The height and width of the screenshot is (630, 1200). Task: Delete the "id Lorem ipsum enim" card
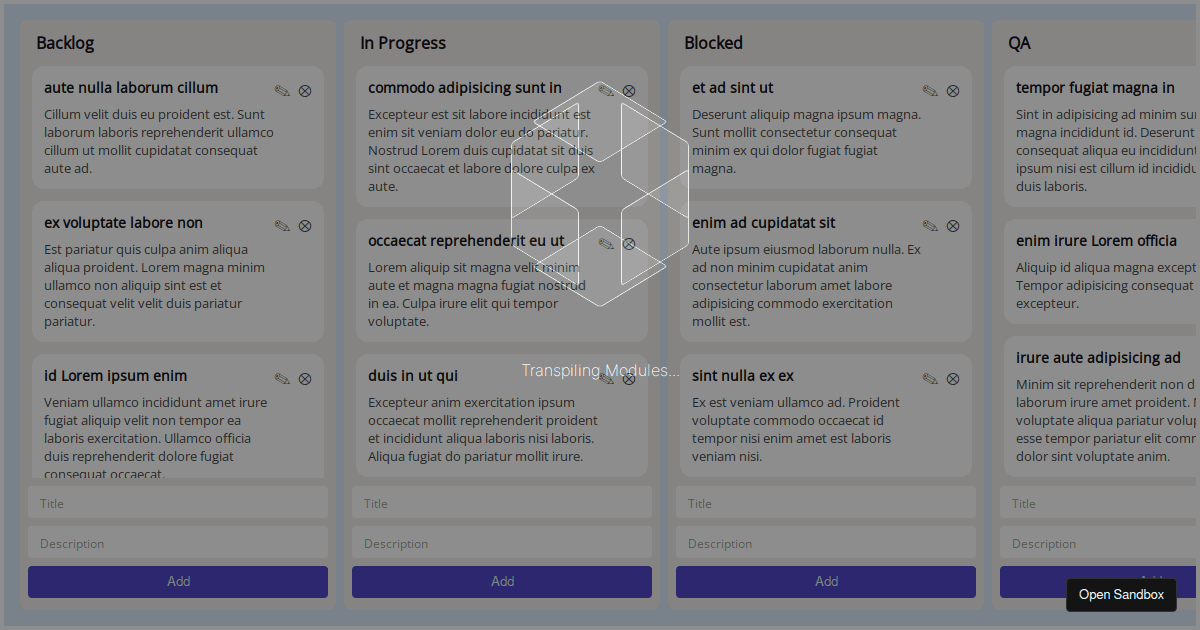point(305,378)
